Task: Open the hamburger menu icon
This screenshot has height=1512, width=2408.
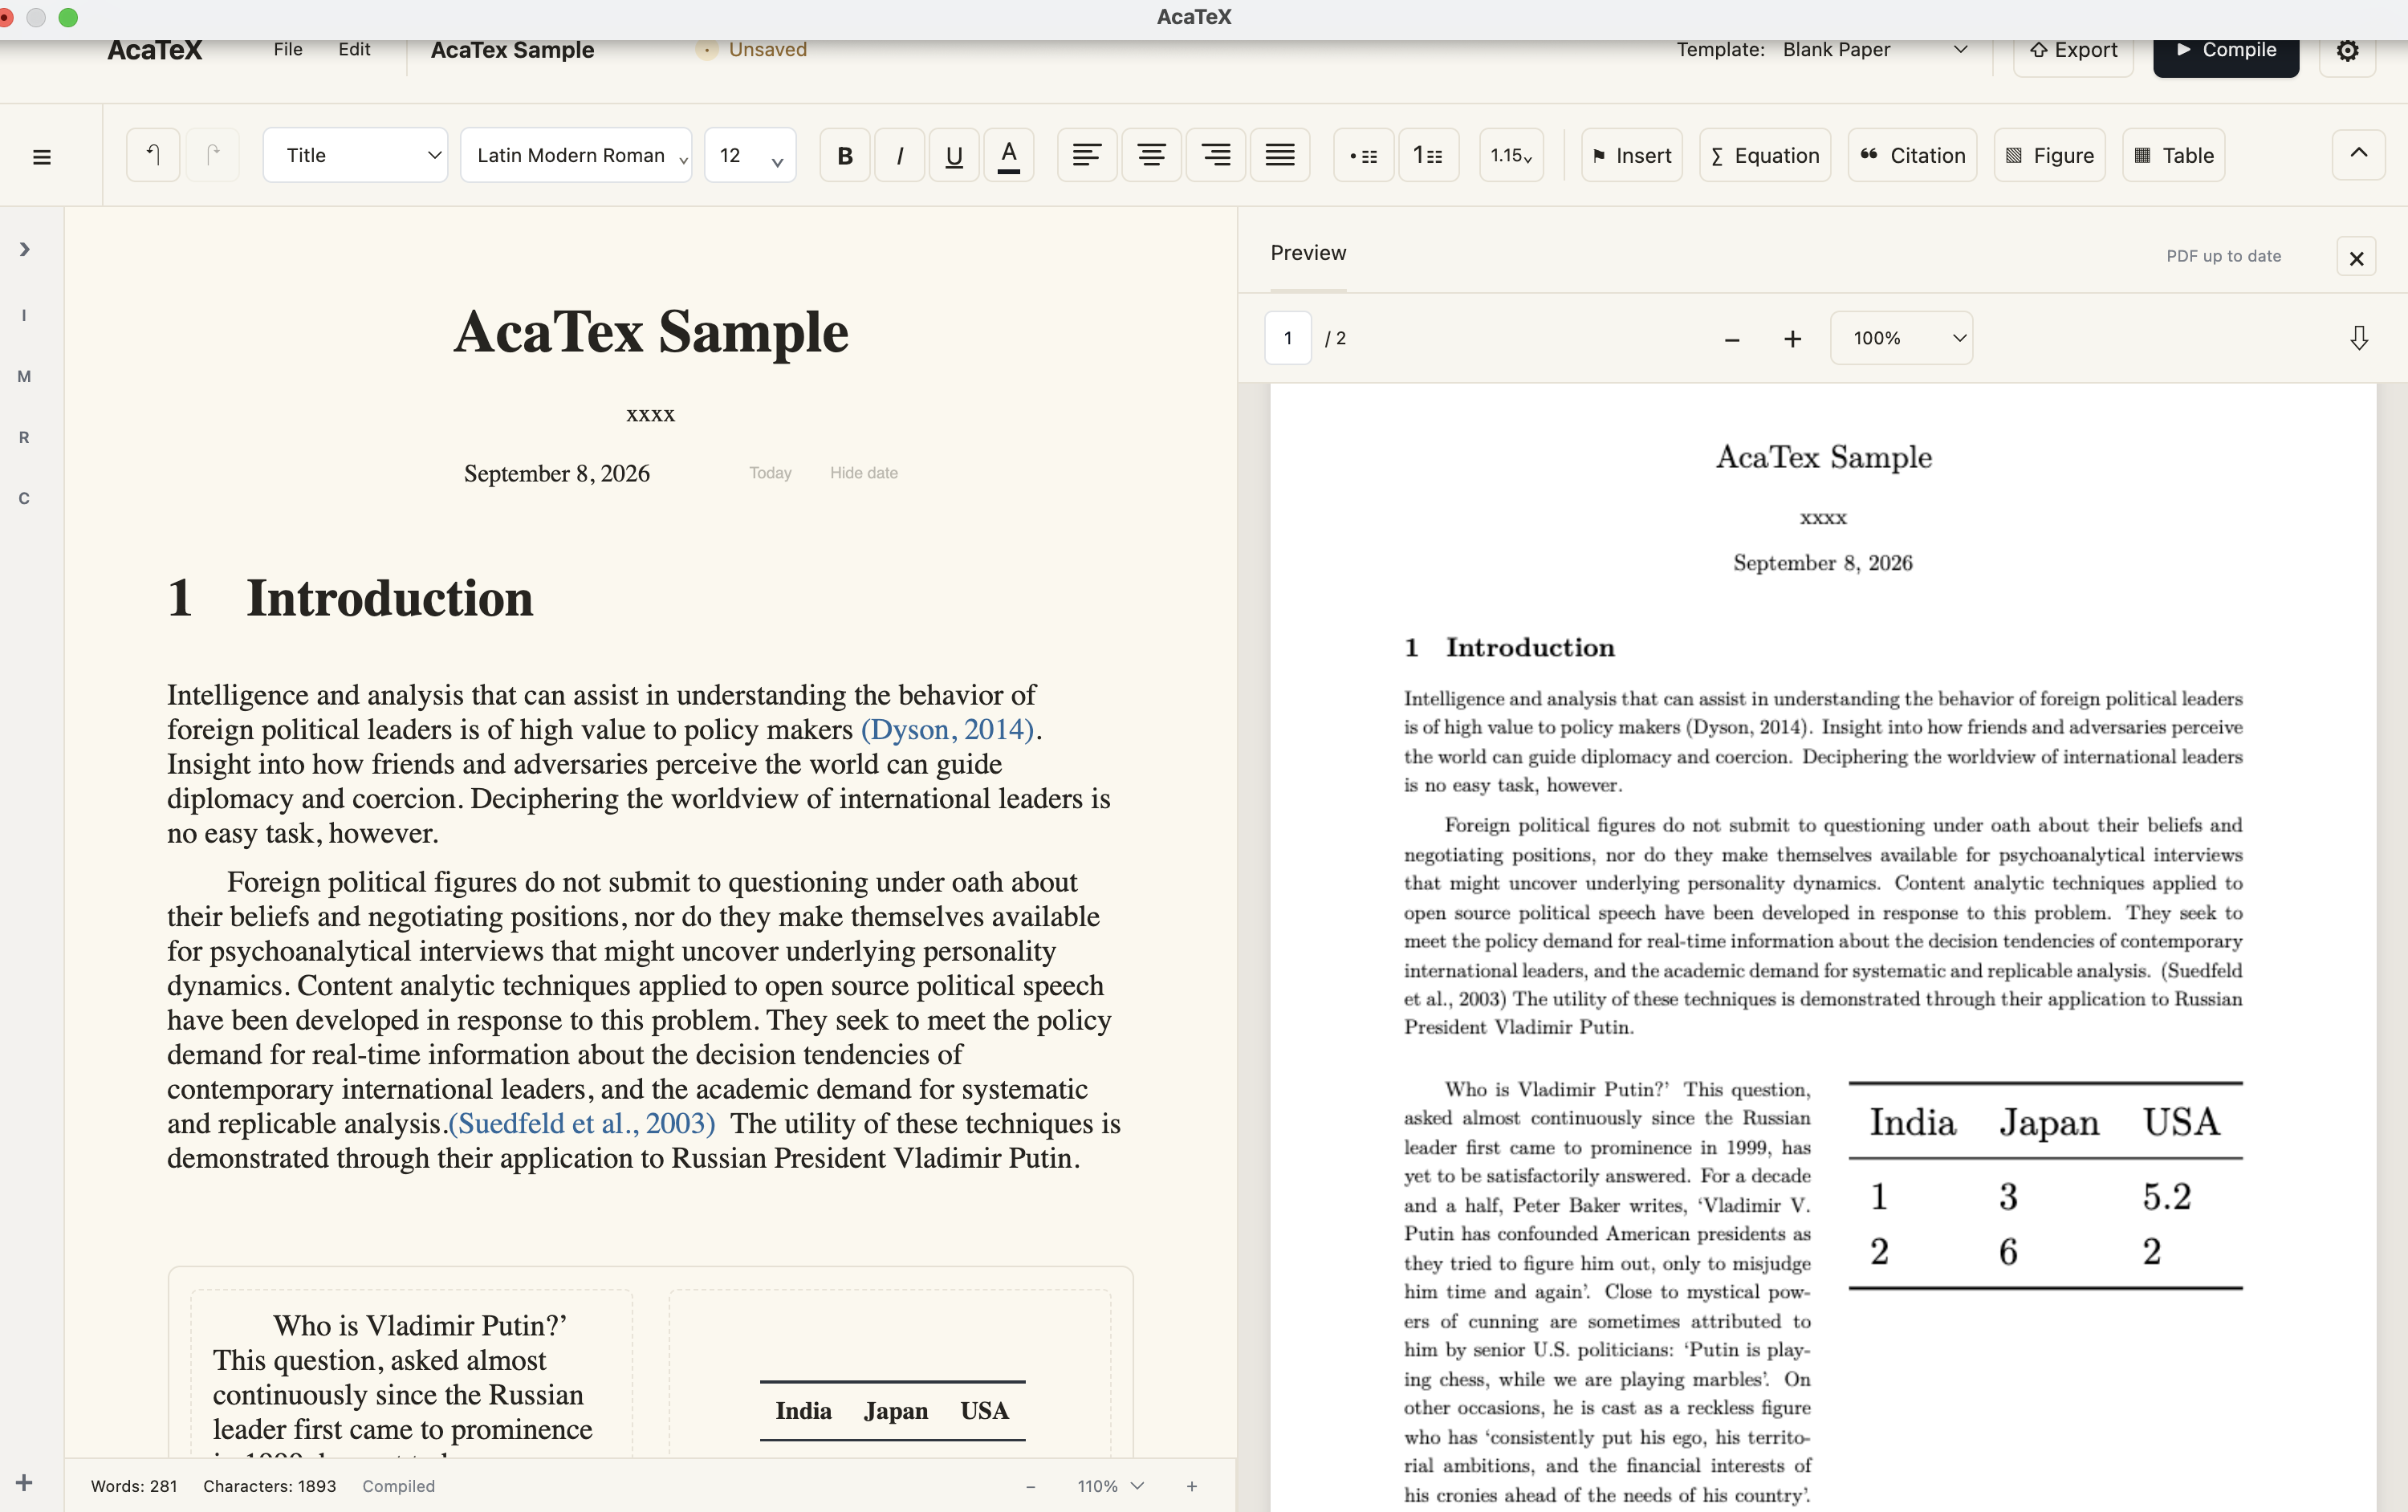Action: tap(42, 157)
